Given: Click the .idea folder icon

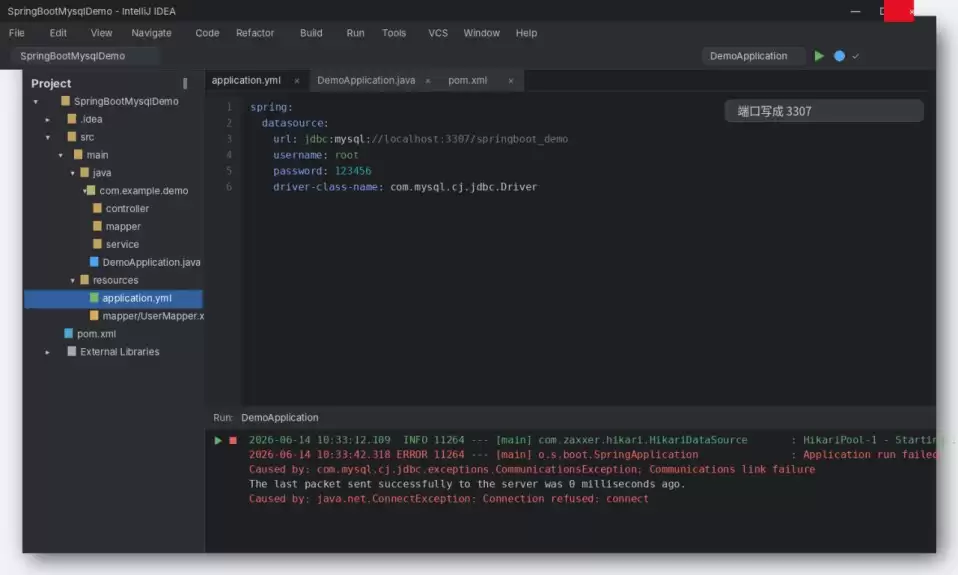Looking at the screenshot, I should [71, 119].
